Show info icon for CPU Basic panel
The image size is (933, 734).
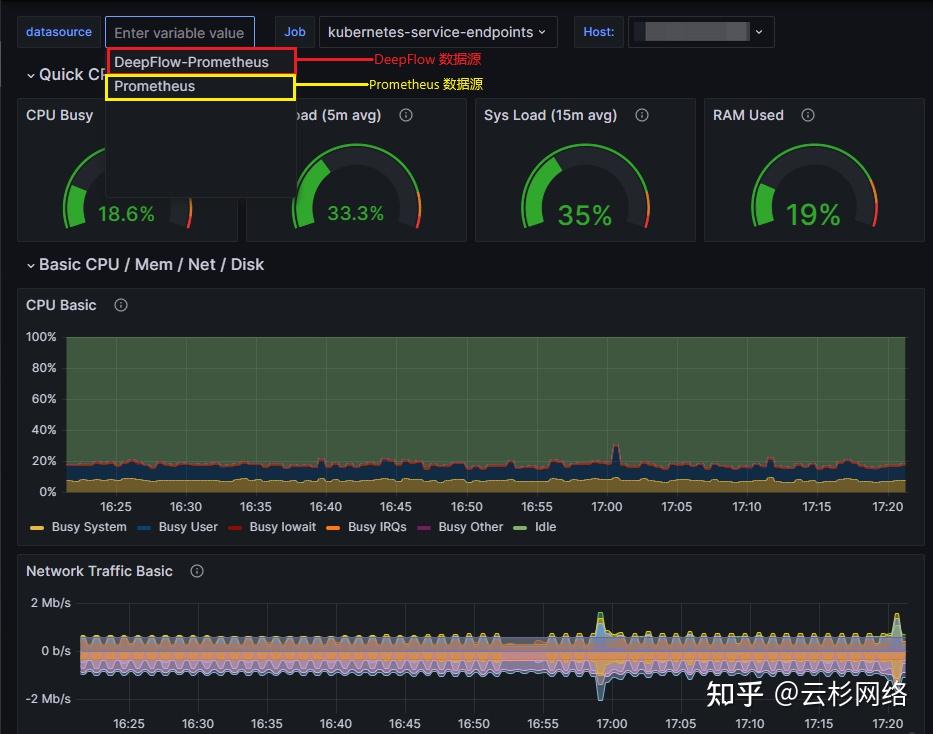point(121,305)
